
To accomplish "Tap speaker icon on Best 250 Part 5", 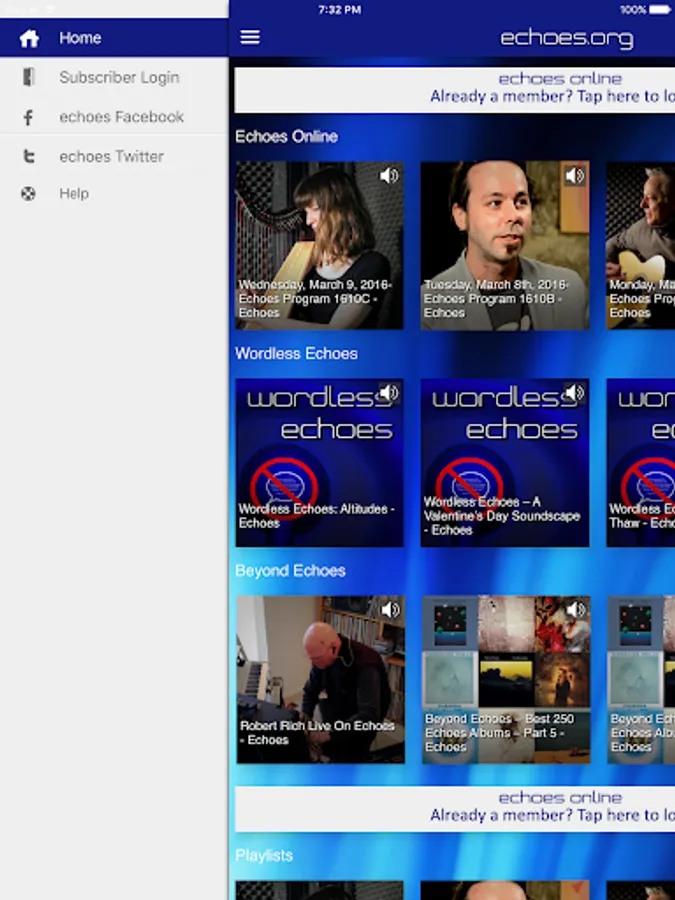I will tap(575, 610).
